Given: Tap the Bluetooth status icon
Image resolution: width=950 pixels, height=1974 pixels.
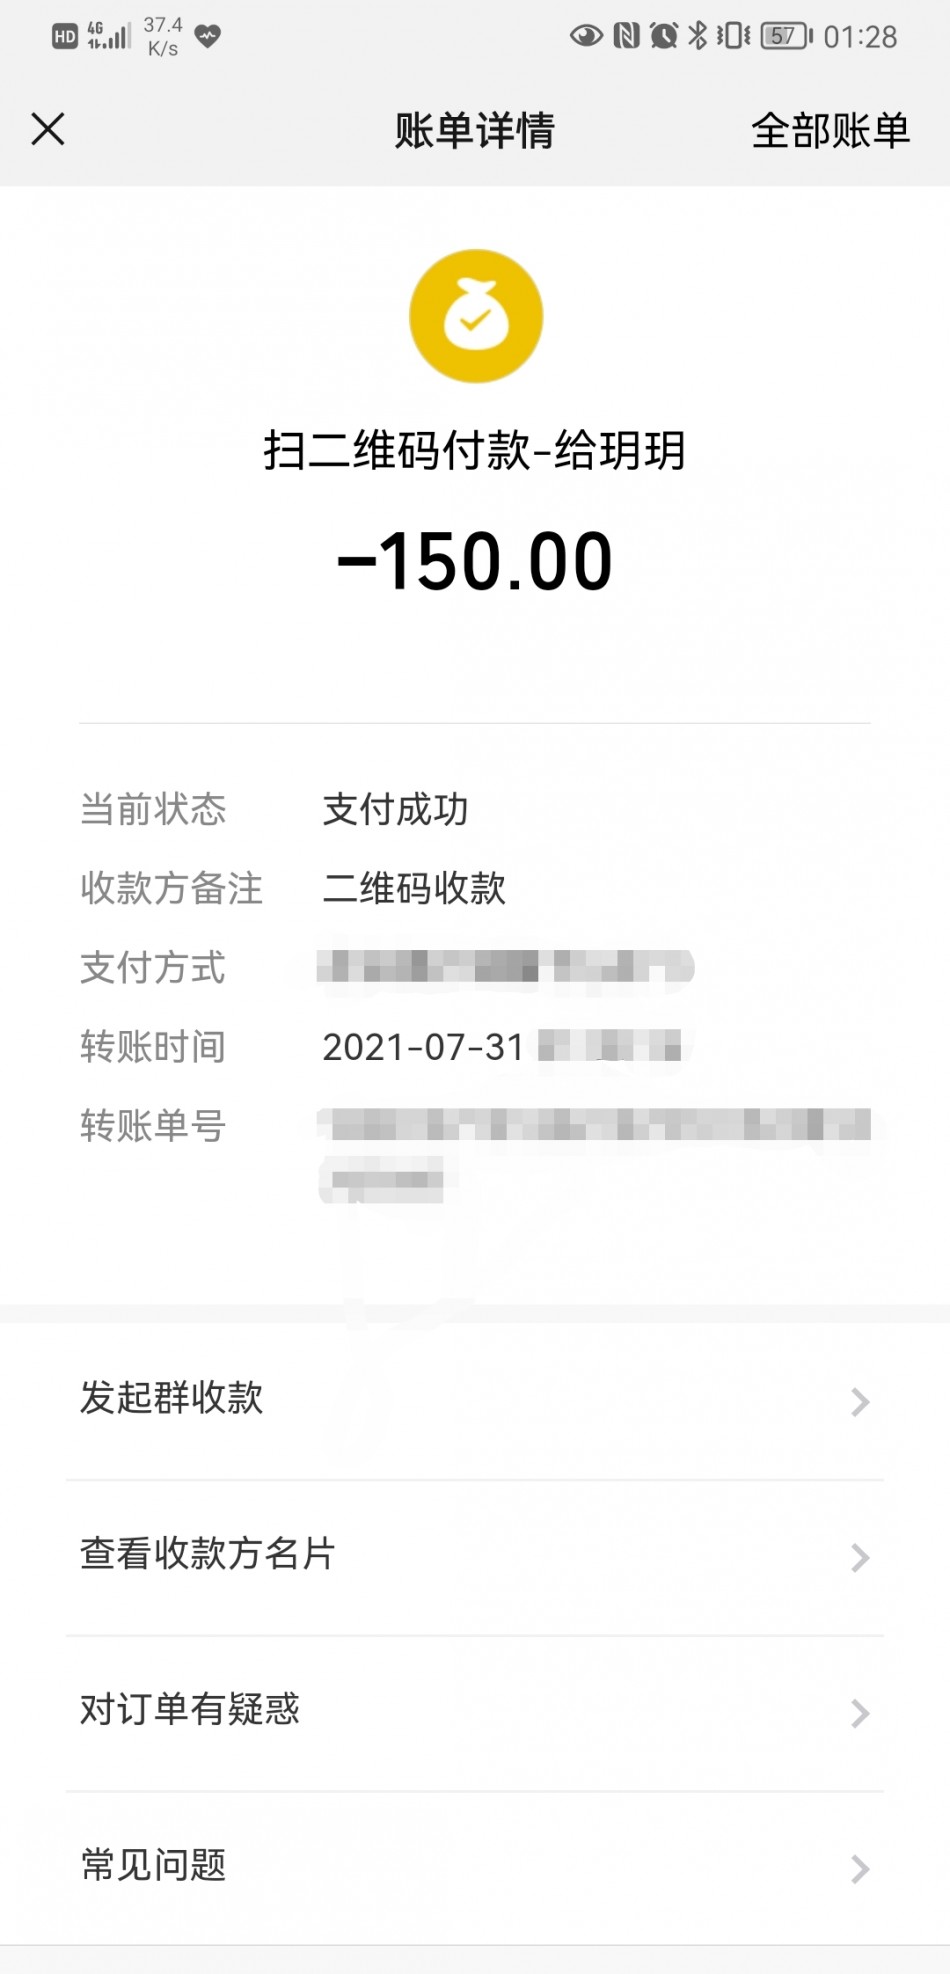Looking at the screenshot, I should click(x=698, y=37).
